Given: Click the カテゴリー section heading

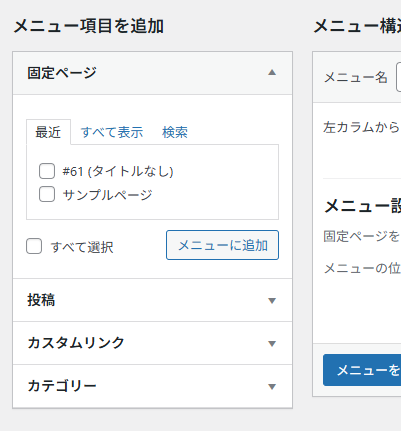Looking at the screenshot, I should (x=62, y=386).
